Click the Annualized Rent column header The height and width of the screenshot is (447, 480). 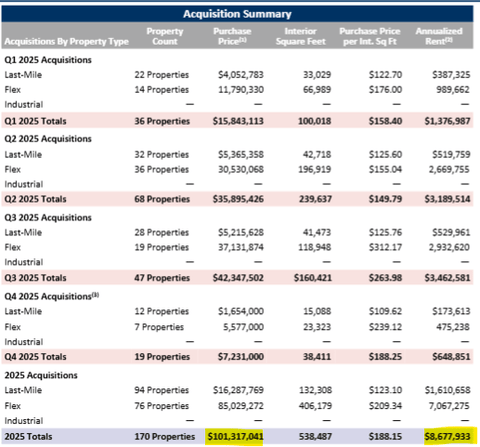(439, 36)
